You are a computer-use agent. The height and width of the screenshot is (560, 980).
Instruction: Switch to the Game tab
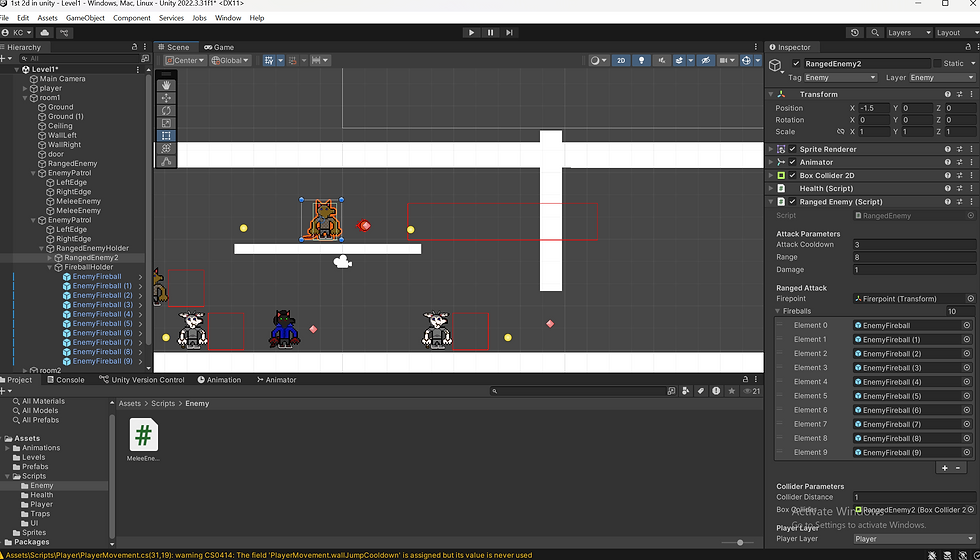219,47
